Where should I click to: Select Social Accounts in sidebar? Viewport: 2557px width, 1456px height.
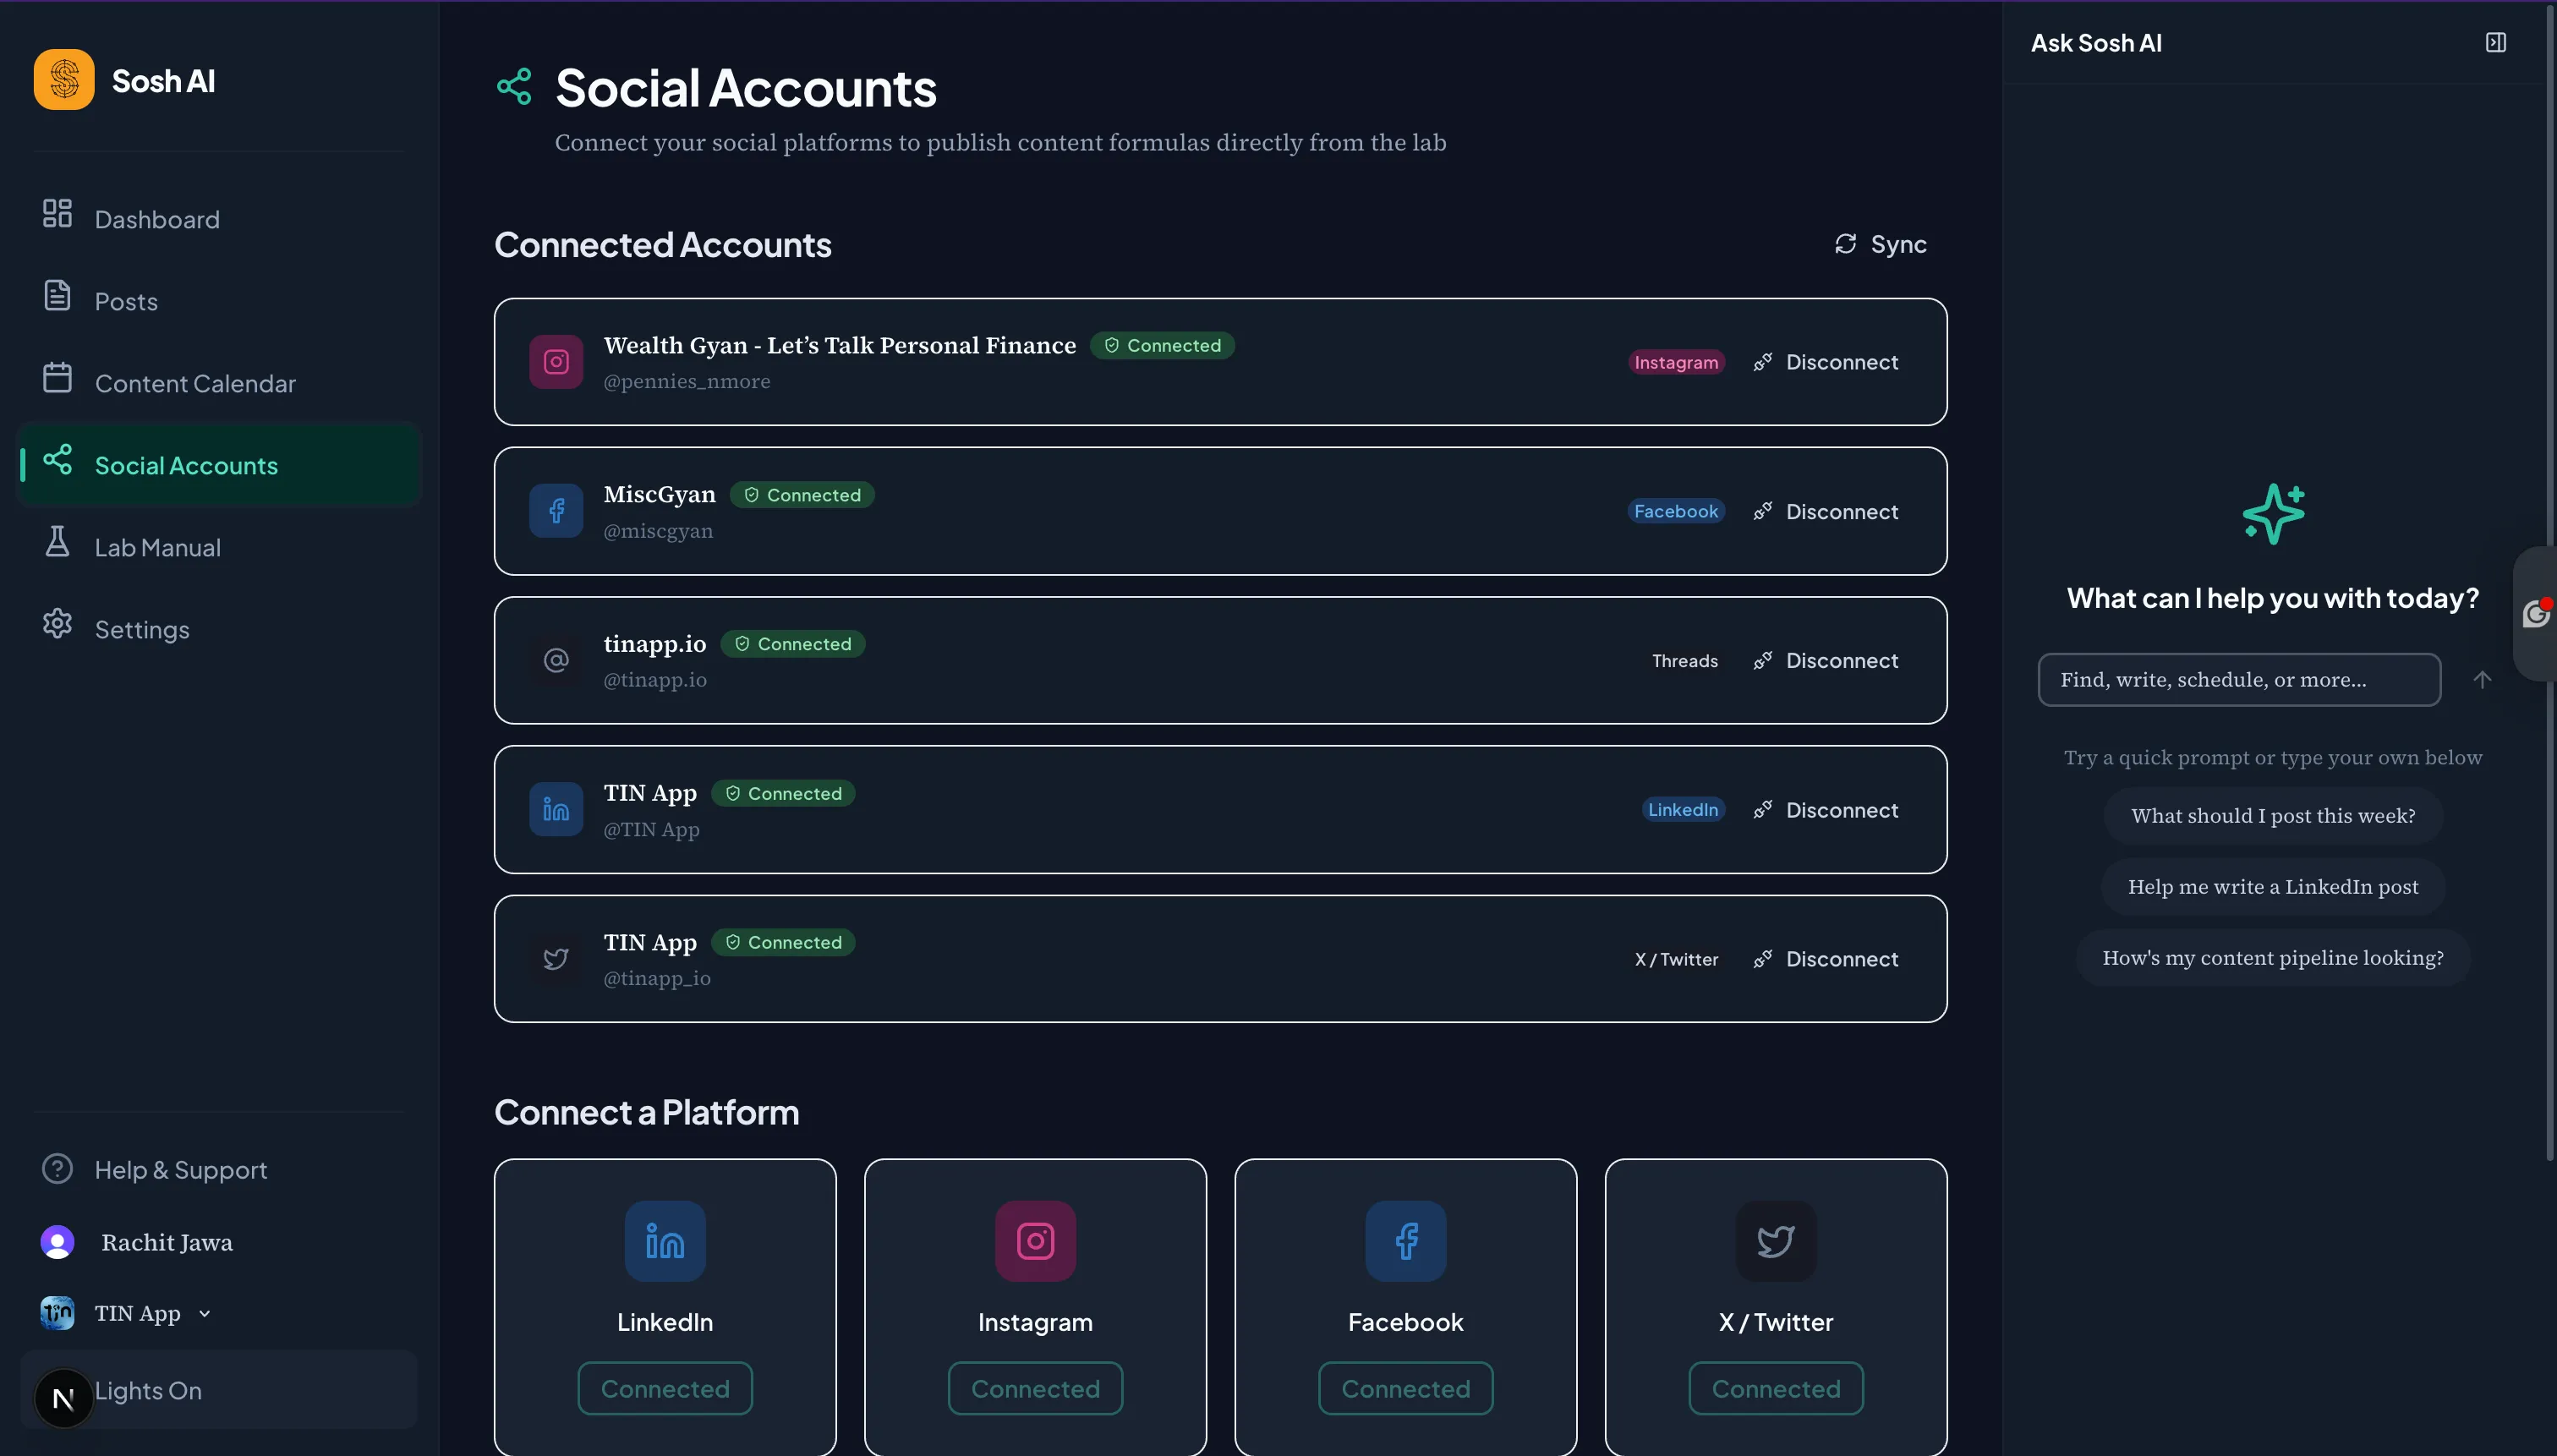coord(219,465)
